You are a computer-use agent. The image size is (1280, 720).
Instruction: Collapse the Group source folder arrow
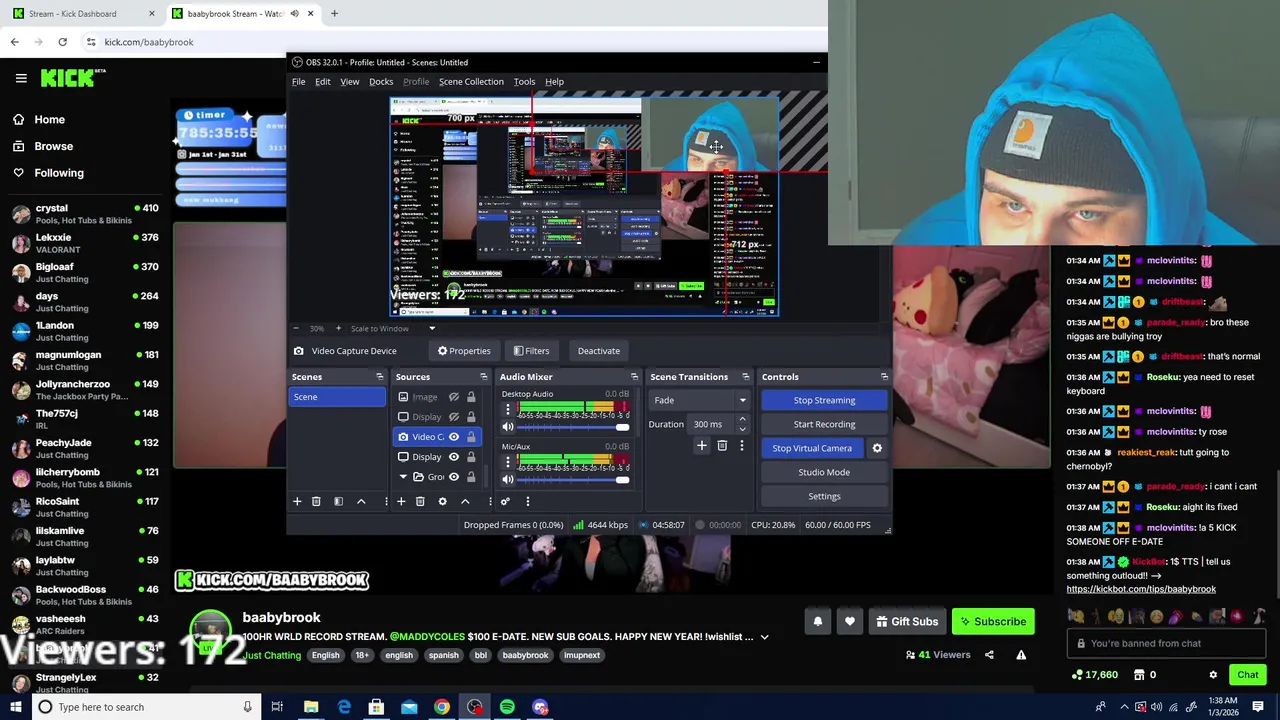click(403, 477)
